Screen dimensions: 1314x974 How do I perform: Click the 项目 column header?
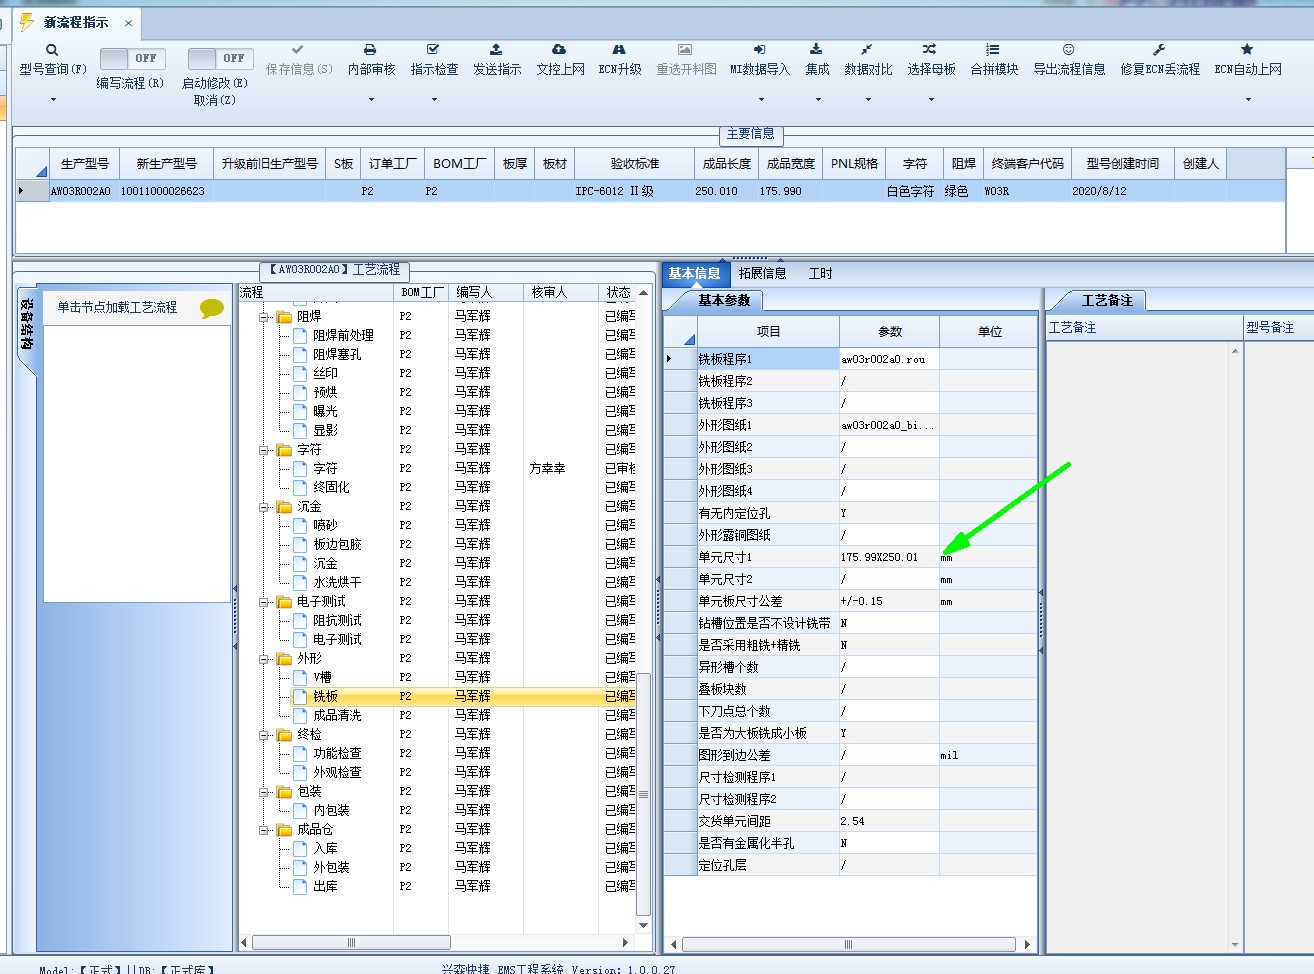769,331
